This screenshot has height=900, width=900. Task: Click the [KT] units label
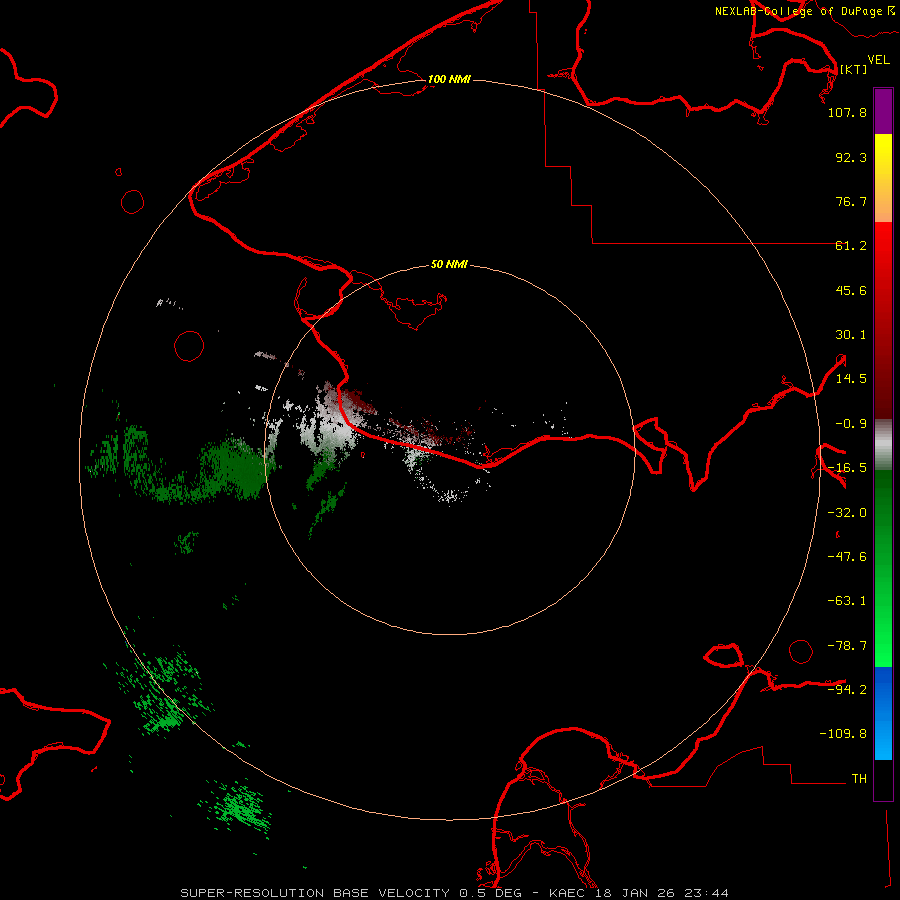point(853,69)
